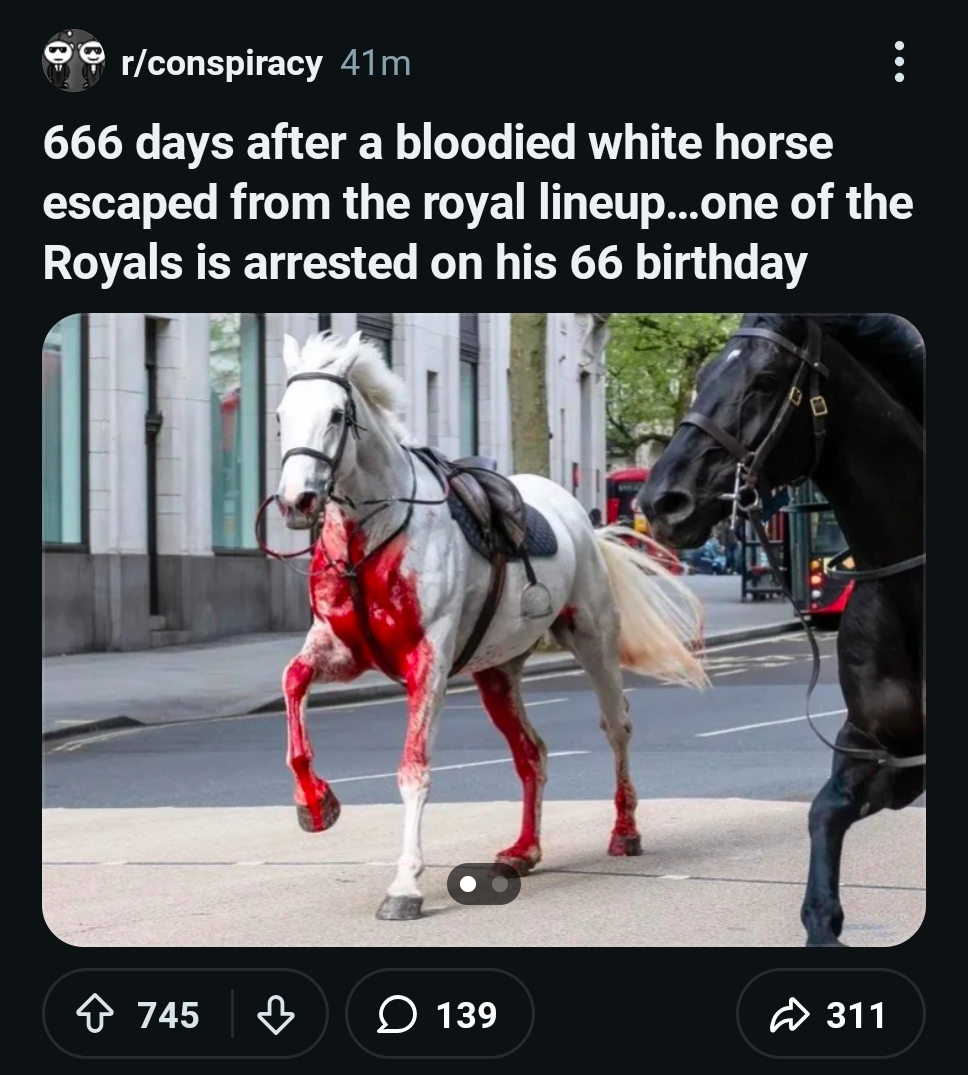Screen dimensions: 968x1075
Task: Upvote the post with the up arrow
Action: click(x=95, y=1015)
